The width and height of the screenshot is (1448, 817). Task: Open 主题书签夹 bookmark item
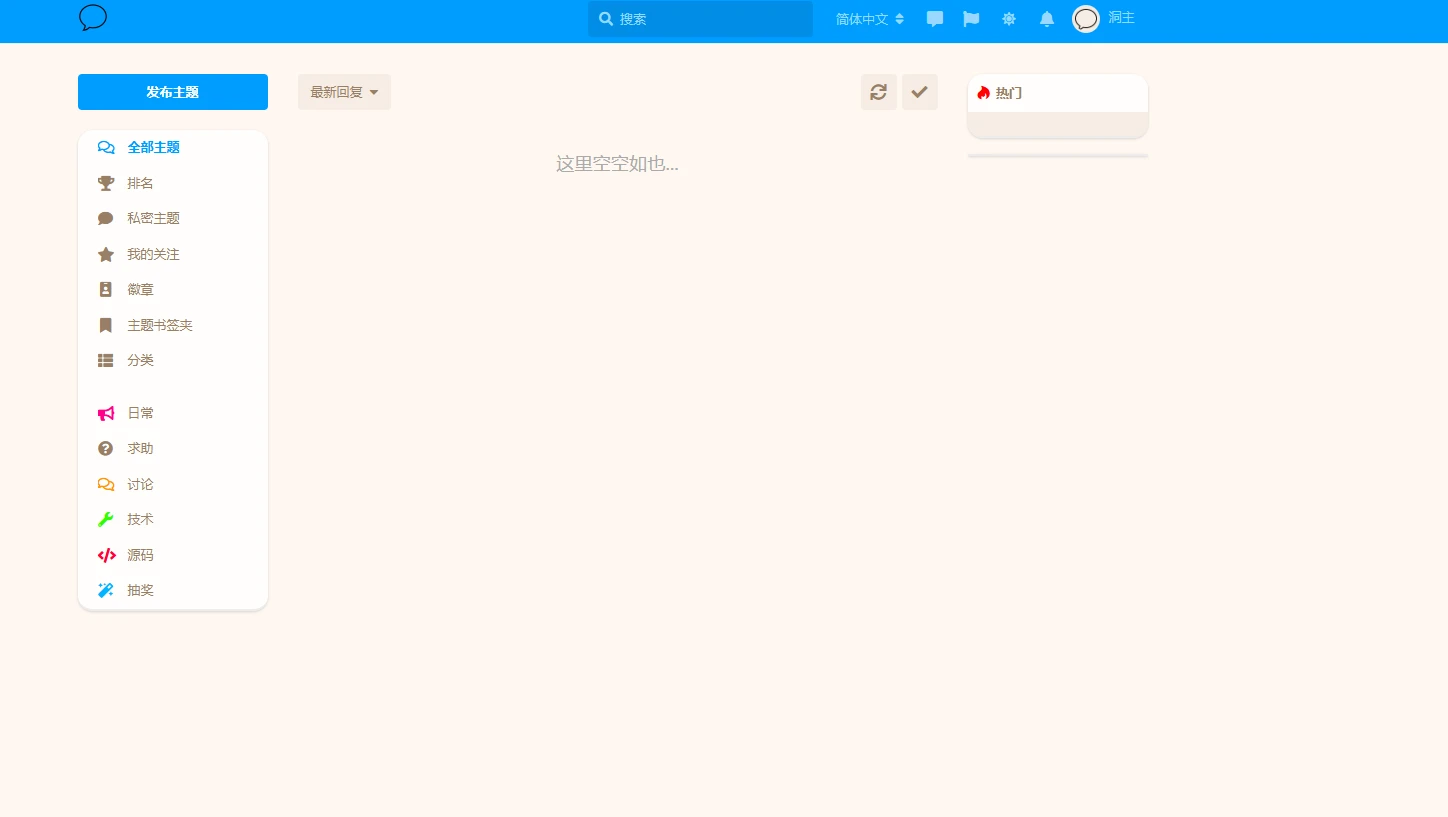pos(159,326)
